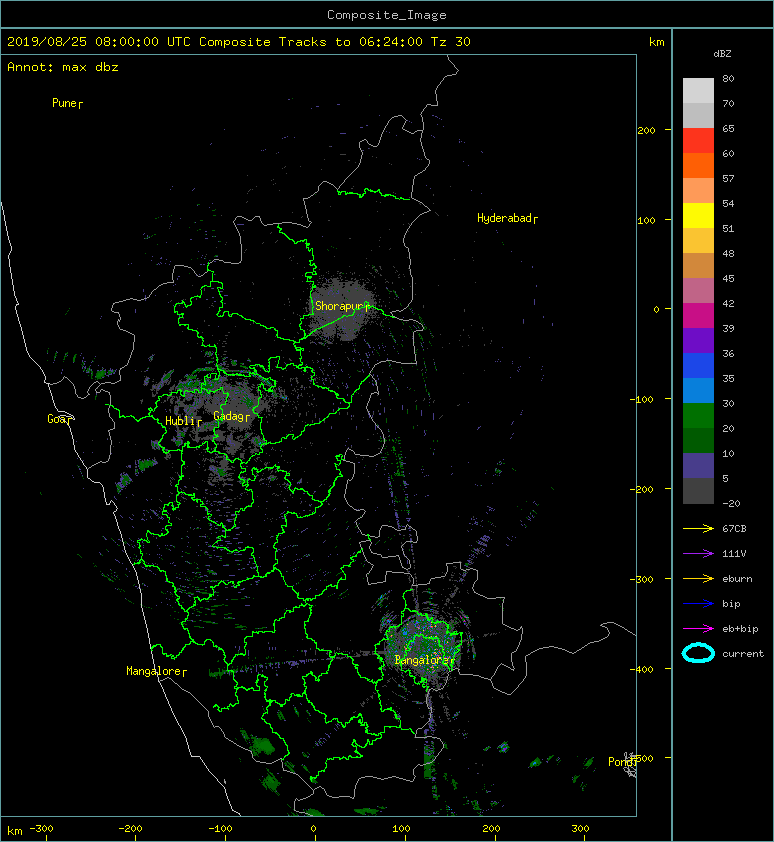Viewport: 774px width, 842px height.
Task: Click the eb+bip legend text
Action: [740, 629]
